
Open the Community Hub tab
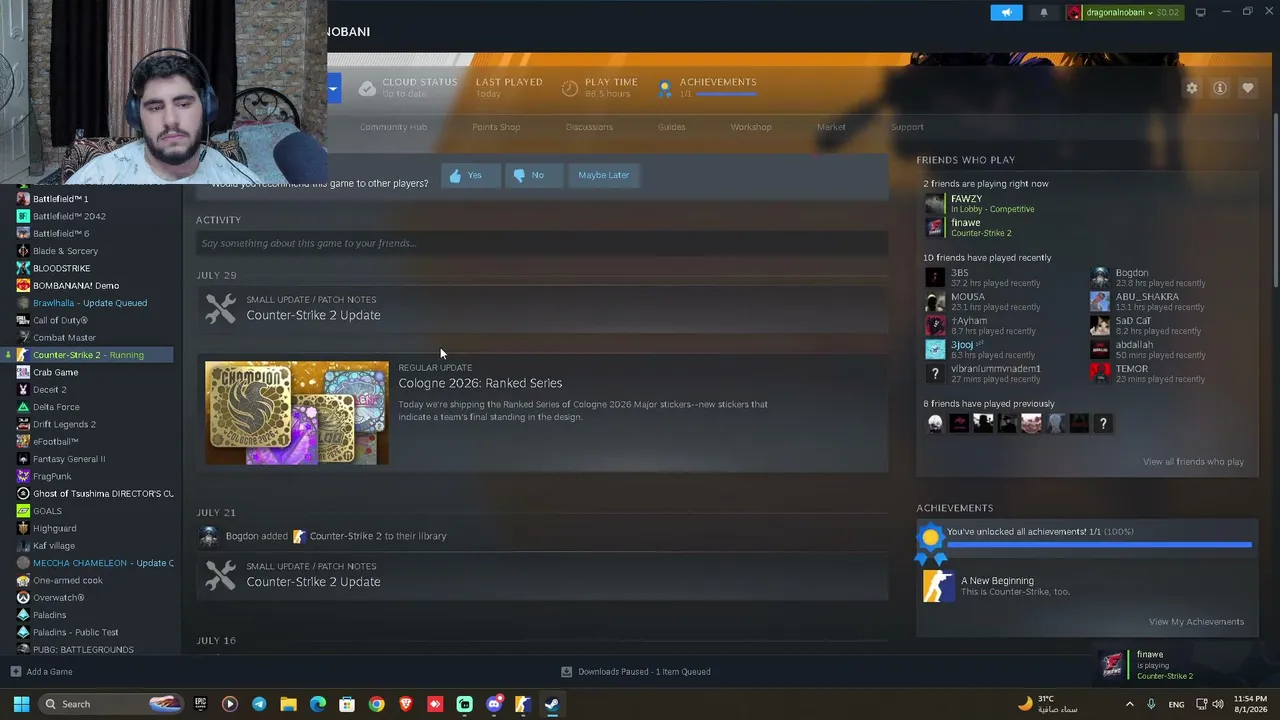click(x=393, y=127)
